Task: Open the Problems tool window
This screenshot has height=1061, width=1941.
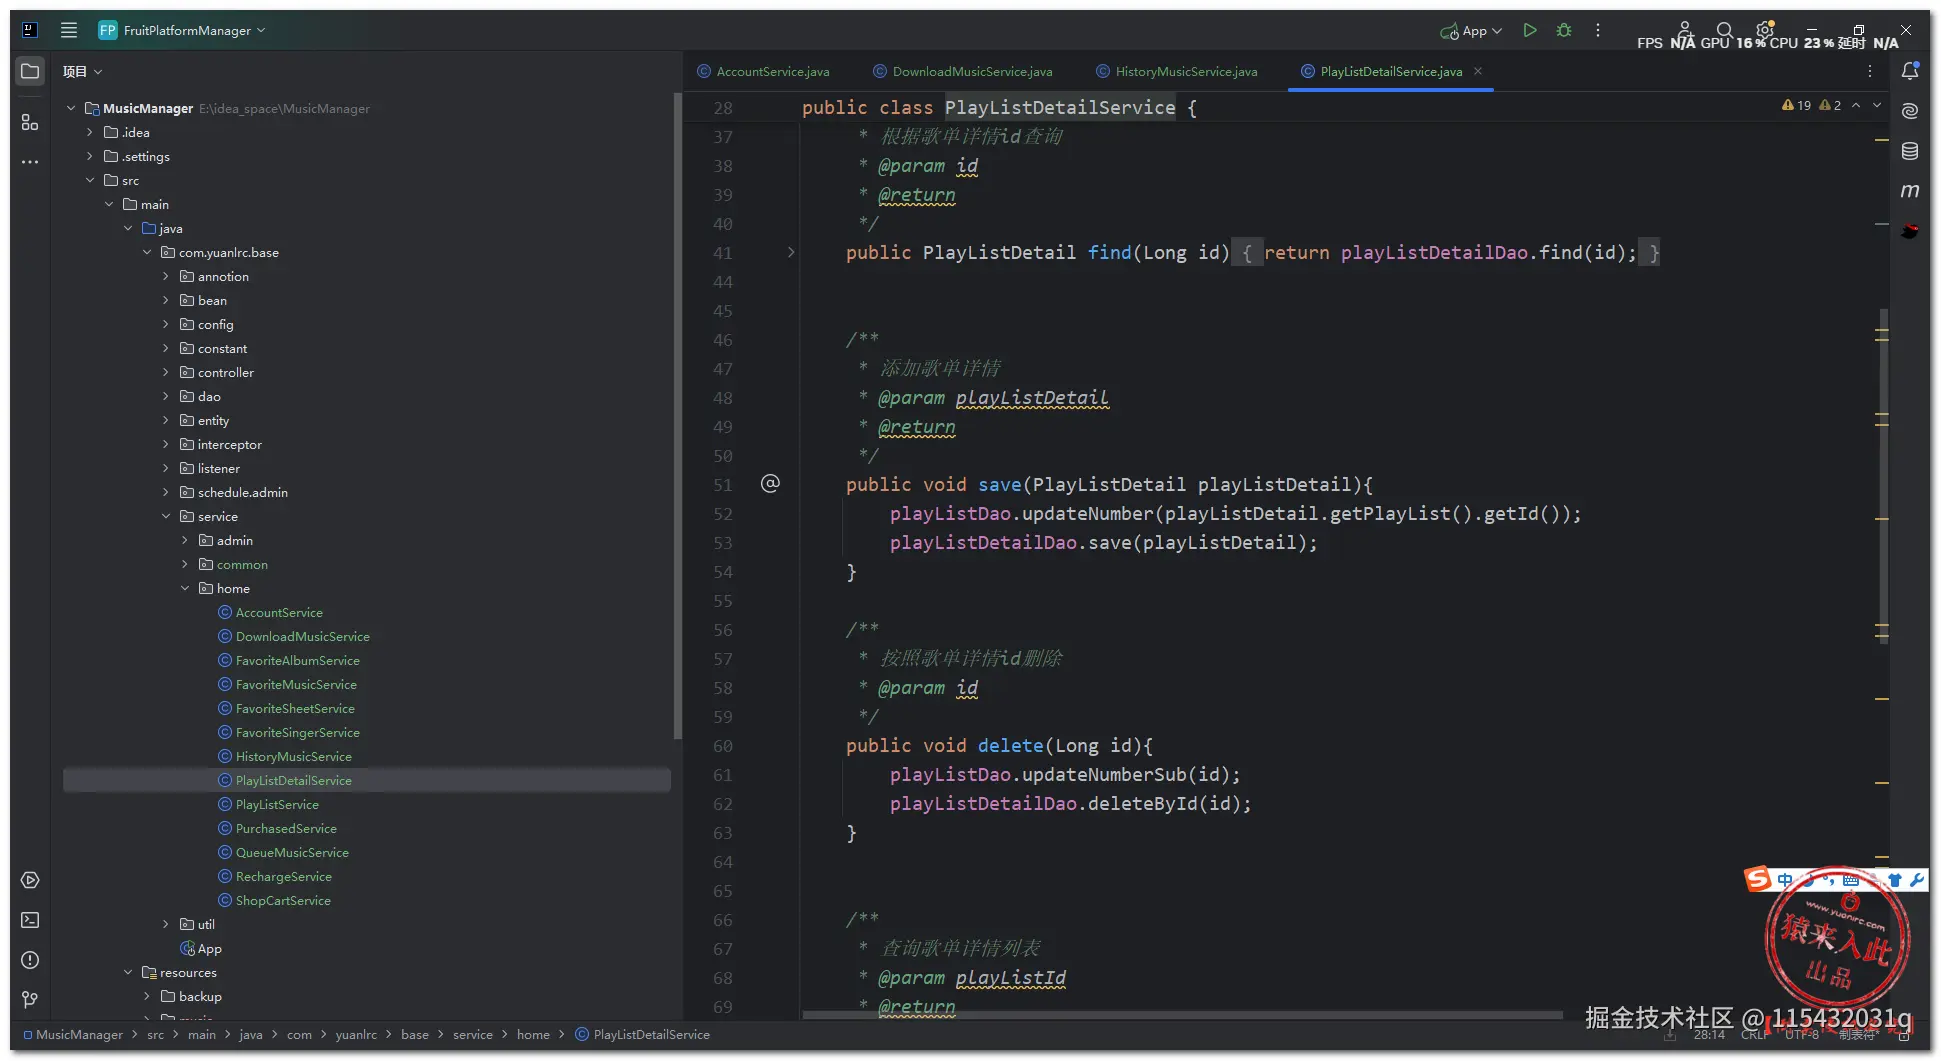Action: click(30, 960)
